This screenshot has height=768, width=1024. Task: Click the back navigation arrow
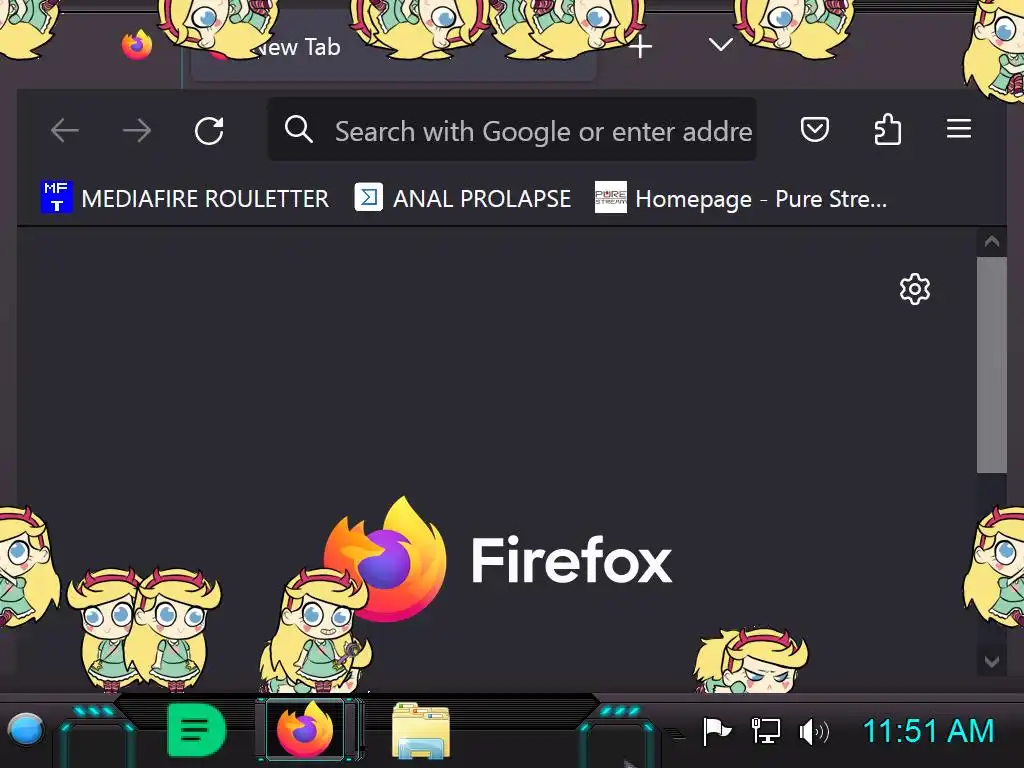65,131
